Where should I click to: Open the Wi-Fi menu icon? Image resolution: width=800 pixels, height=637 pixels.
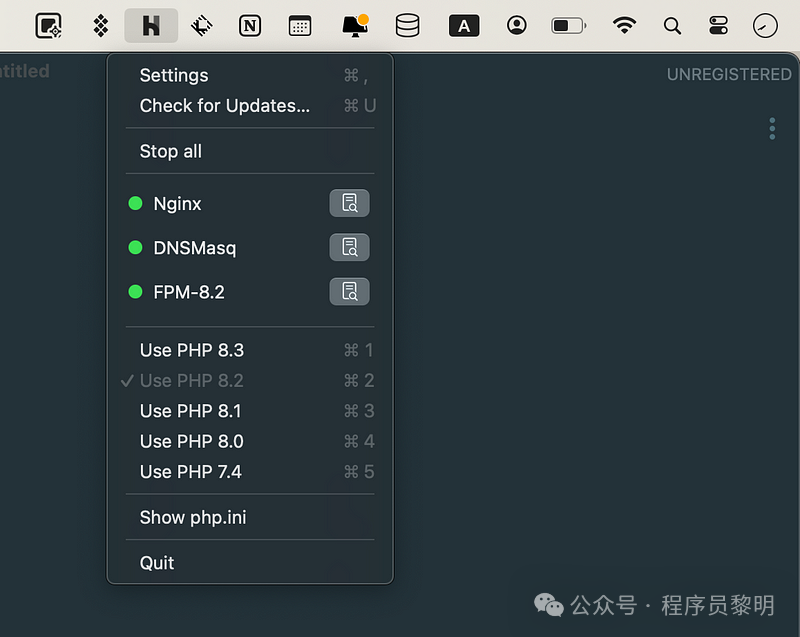(624, 25)
